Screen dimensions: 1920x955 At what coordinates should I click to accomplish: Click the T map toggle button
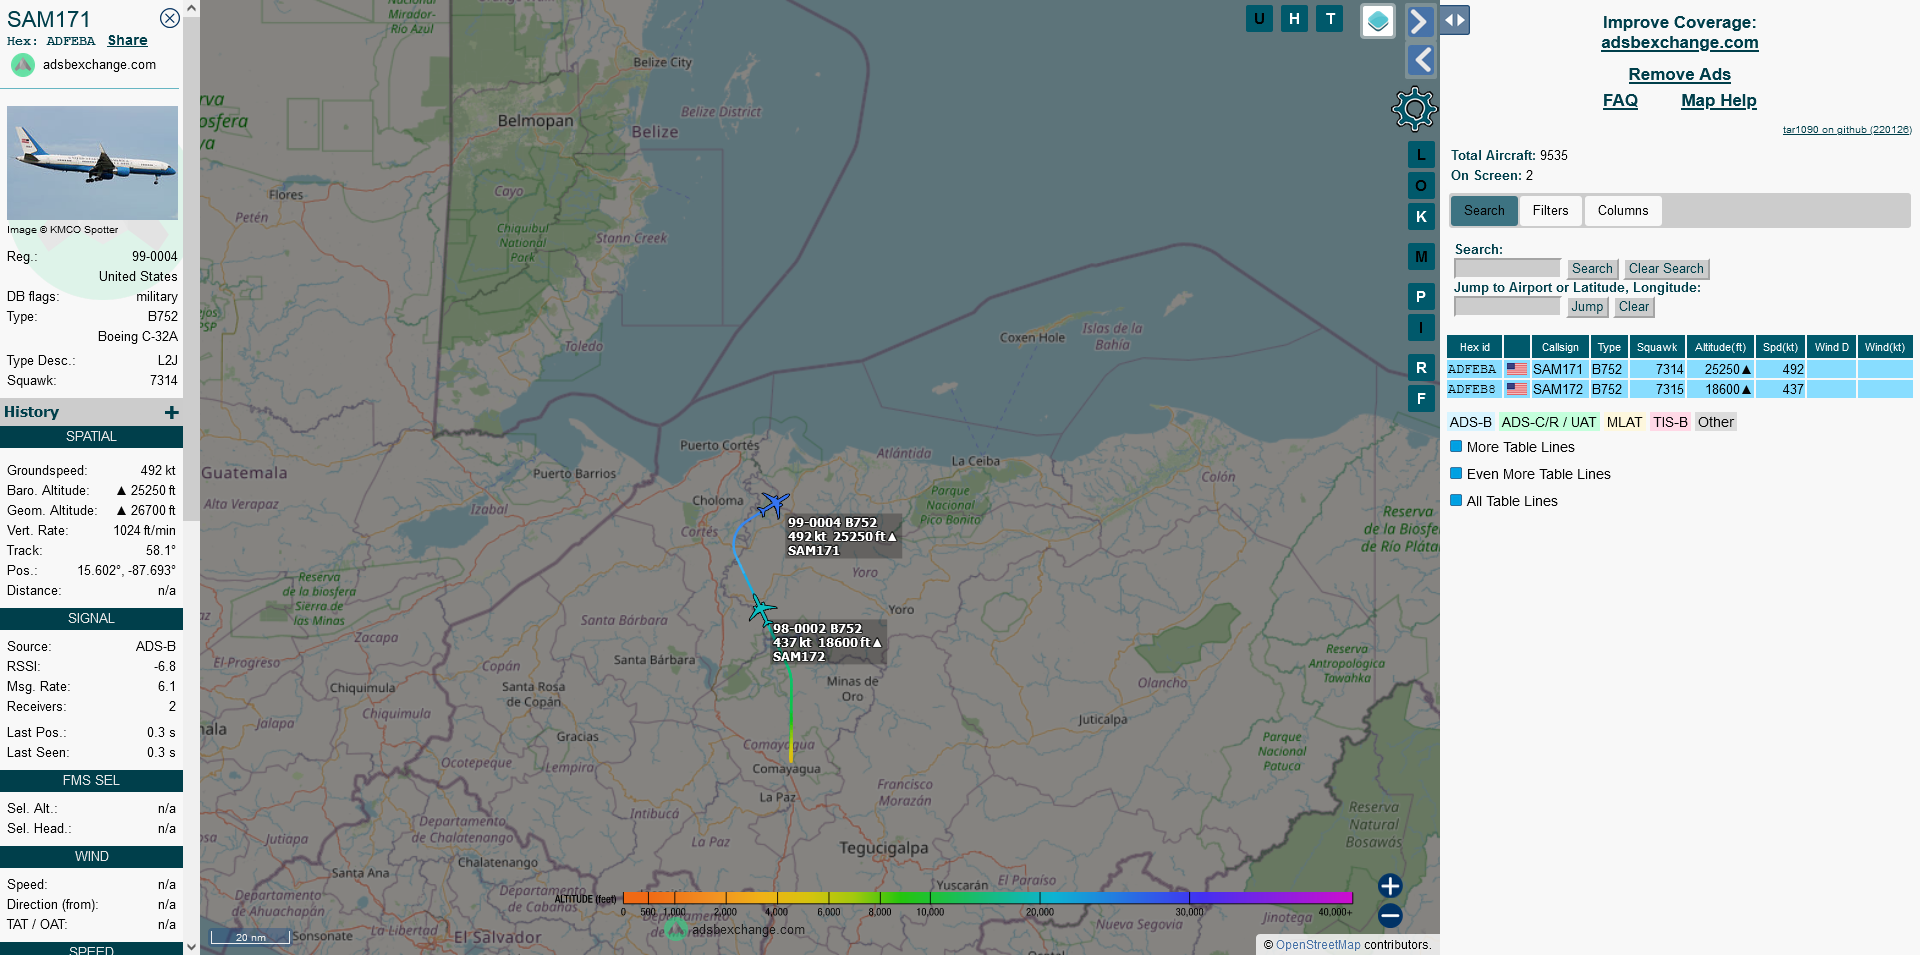click(x=1329, y=18)
